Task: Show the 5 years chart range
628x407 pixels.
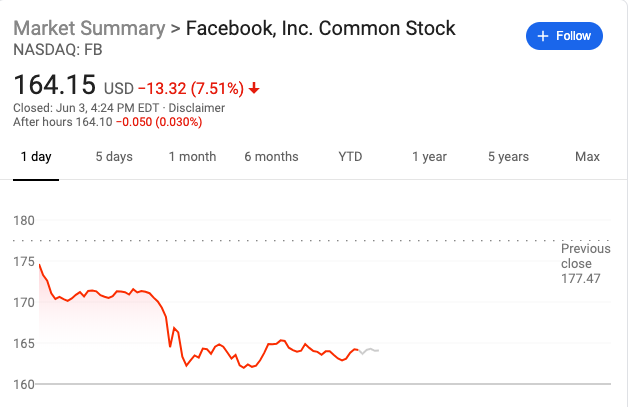Action: pyautogui.click(x=508, y=157)
